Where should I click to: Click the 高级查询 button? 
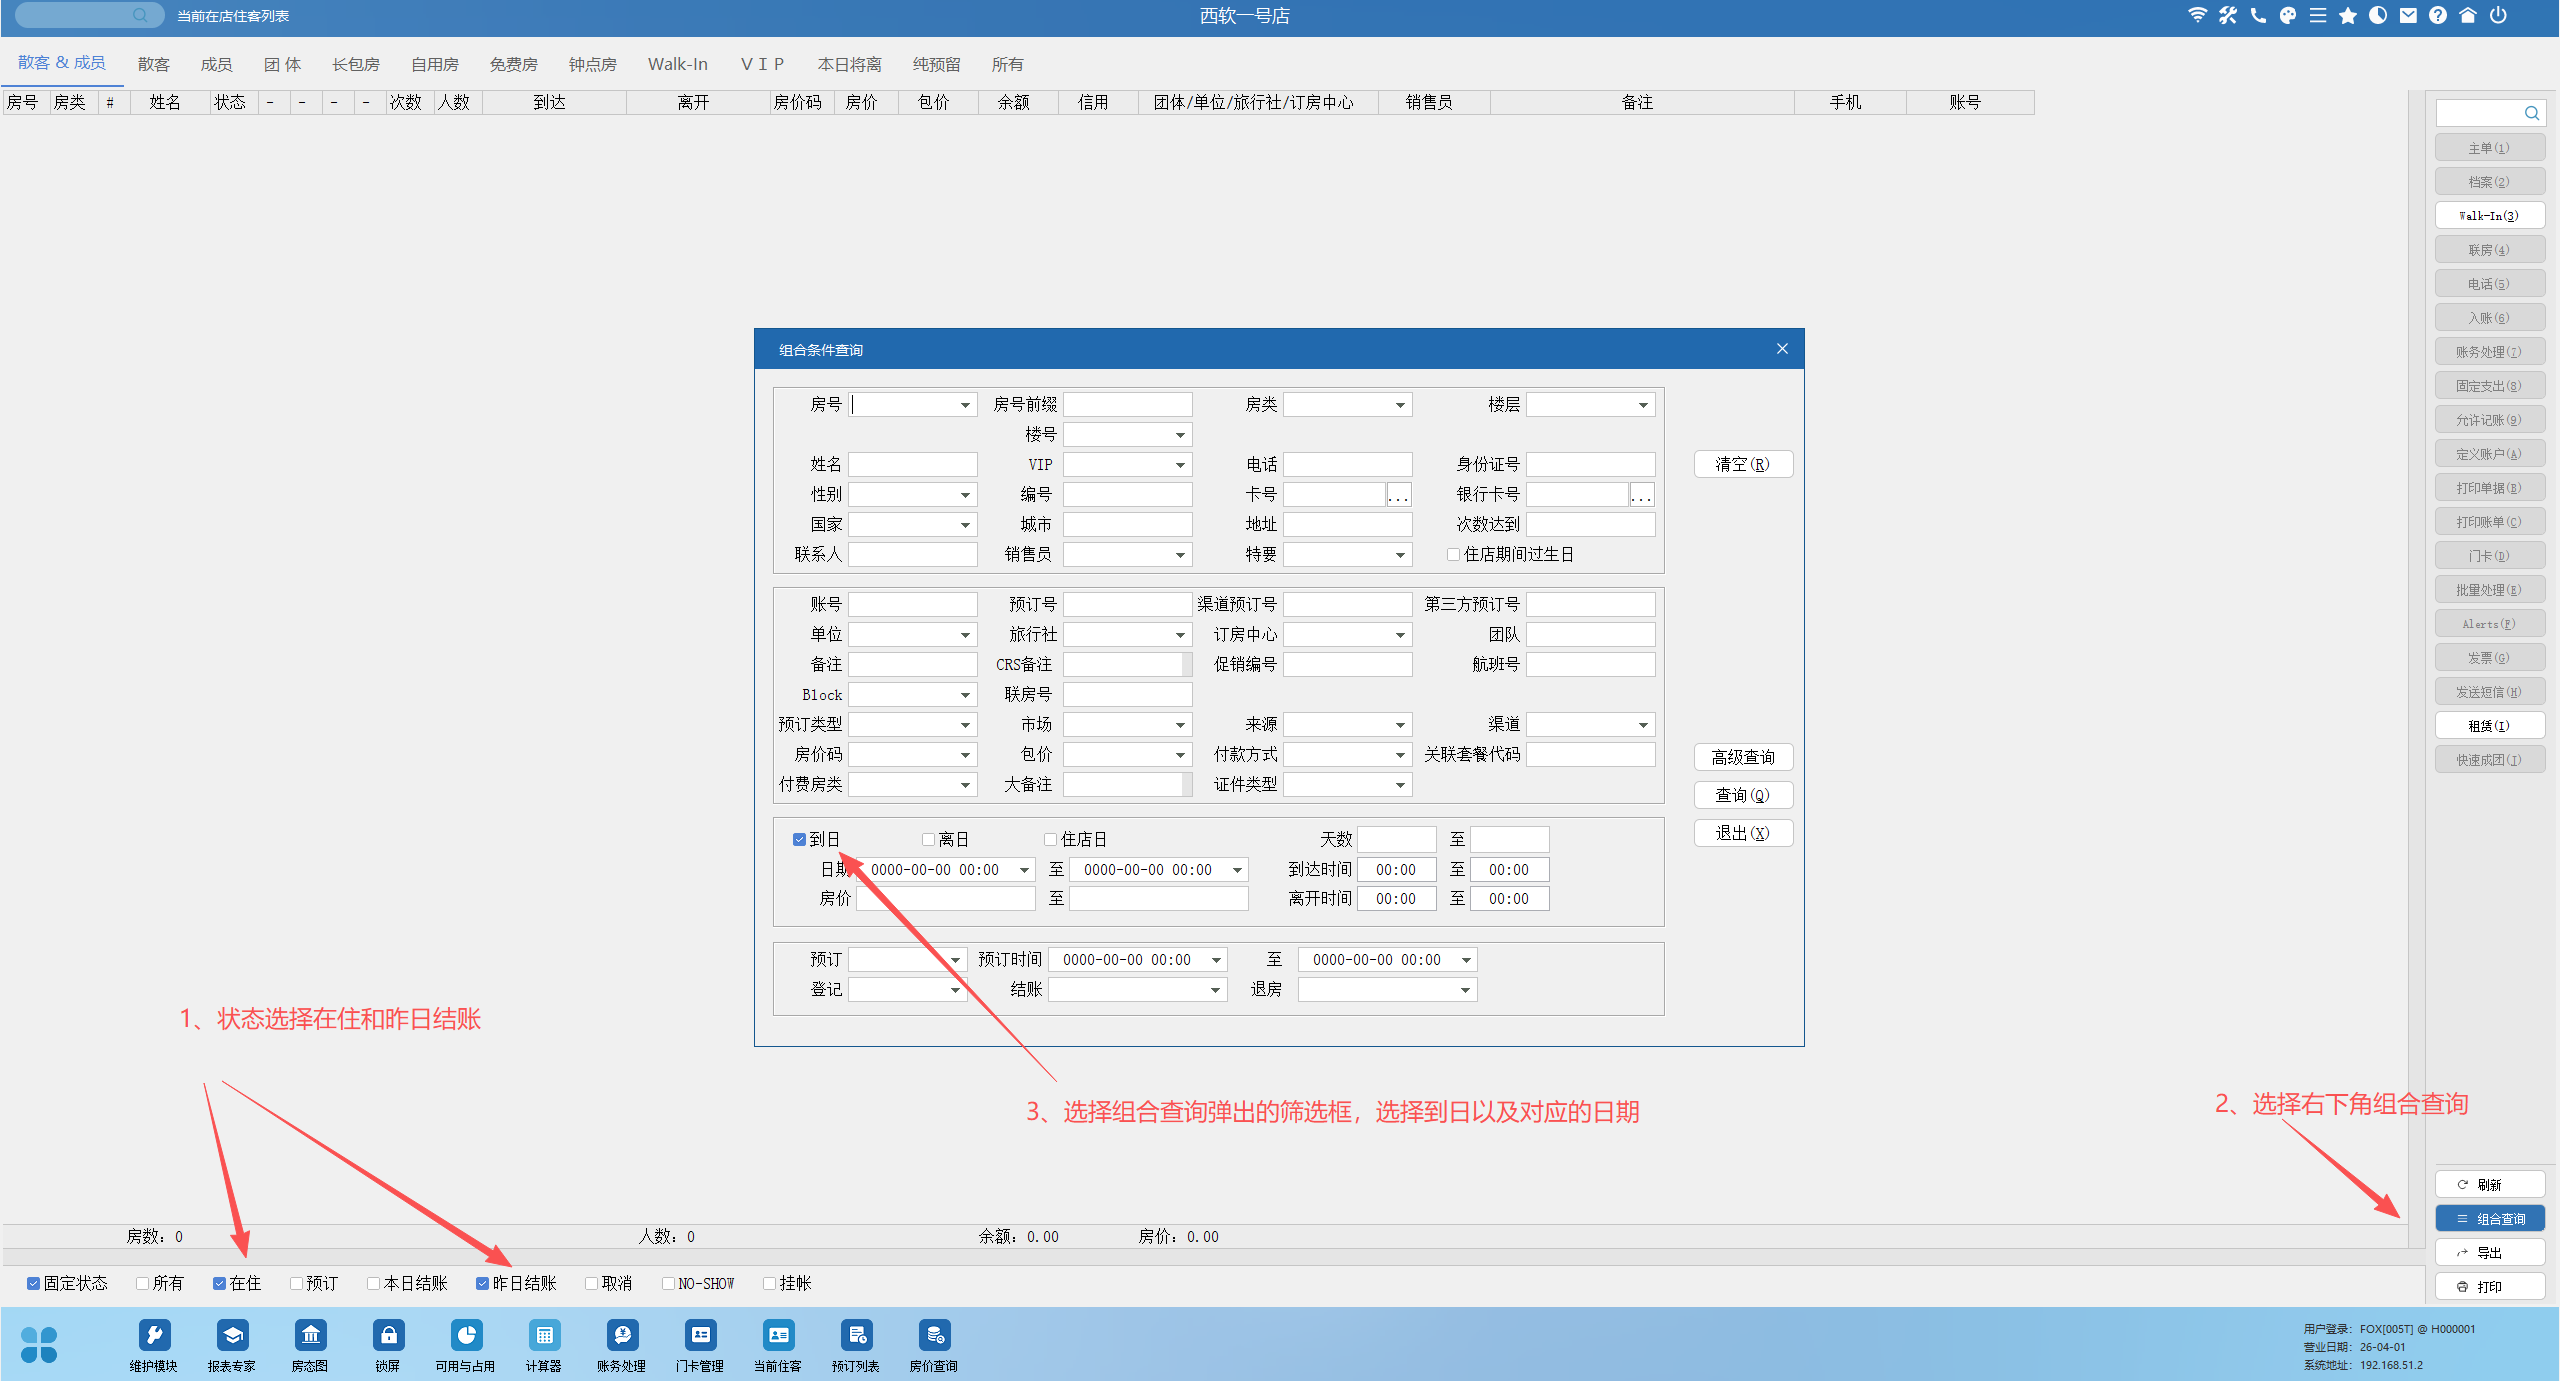click(x=1743, y=757)
